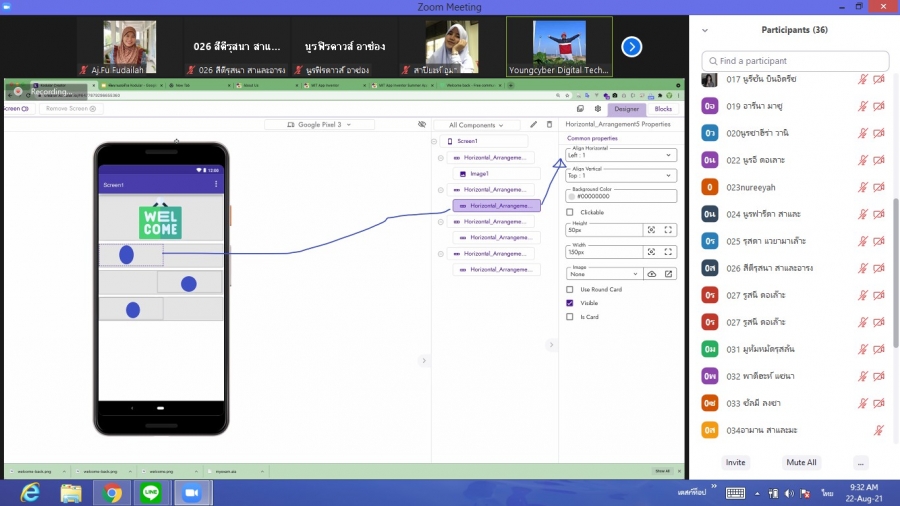Show next page of video thumbnails

(631, 47)
